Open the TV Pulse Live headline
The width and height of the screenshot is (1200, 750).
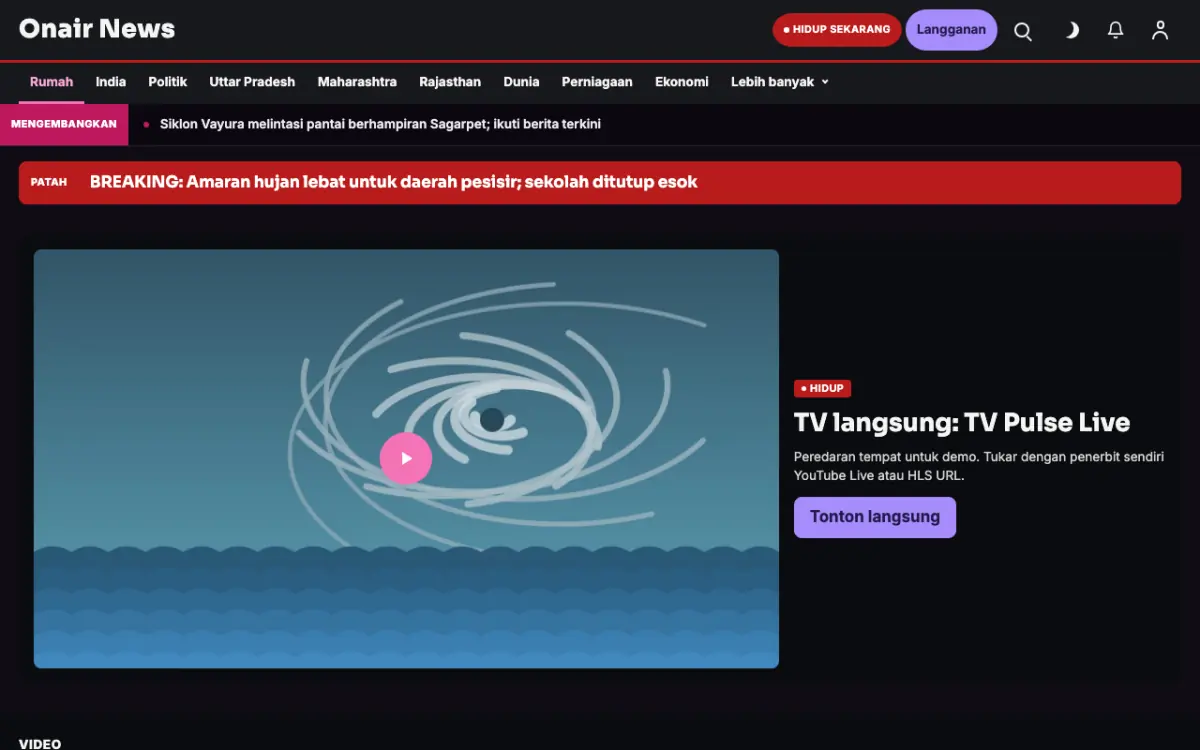962,422
